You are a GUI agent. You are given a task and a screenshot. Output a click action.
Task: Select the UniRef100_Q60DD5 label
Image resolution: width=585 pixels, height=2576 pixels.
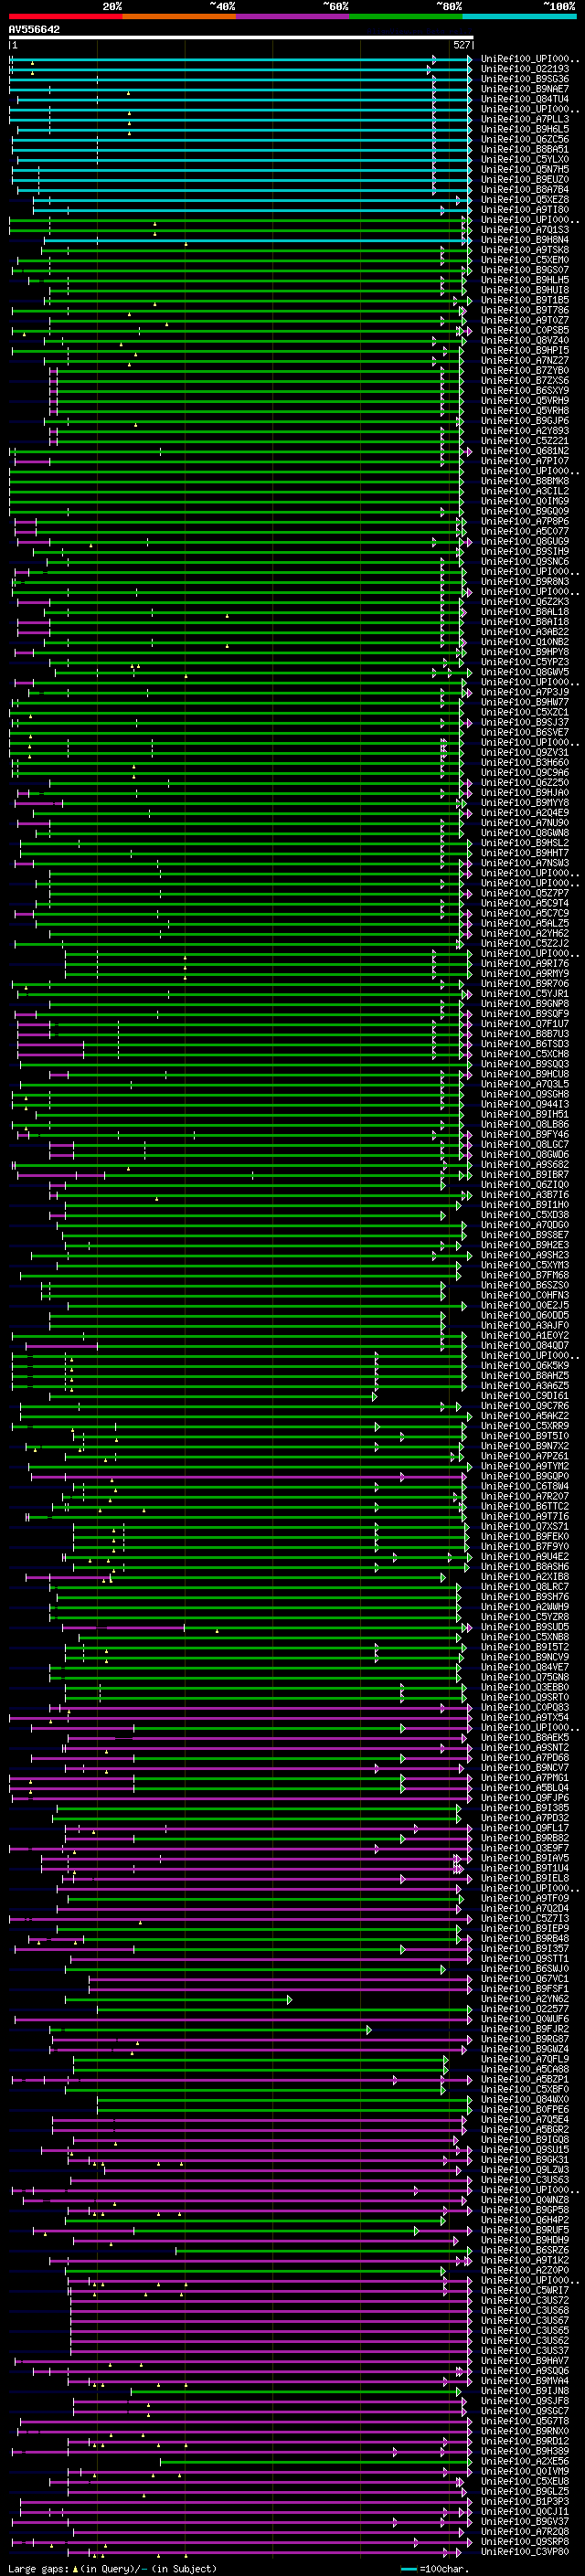point(525,1315)
